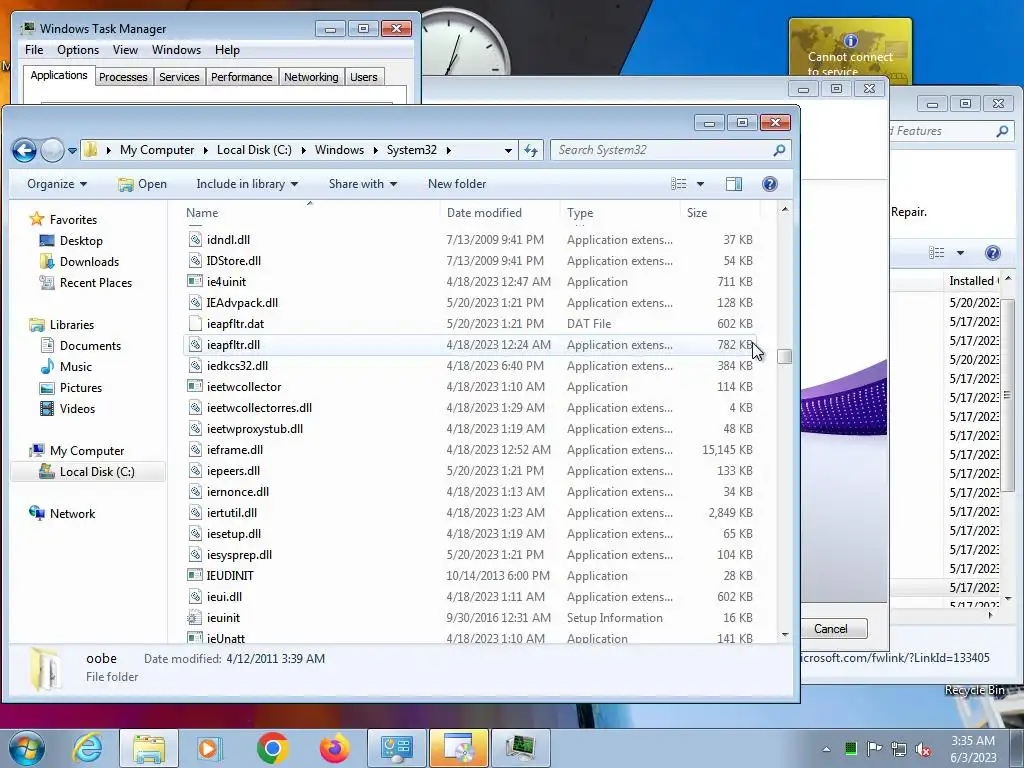Click the Refresh button beside the address bar
The image size is (1024, 768).
click(x=531, y=150)
